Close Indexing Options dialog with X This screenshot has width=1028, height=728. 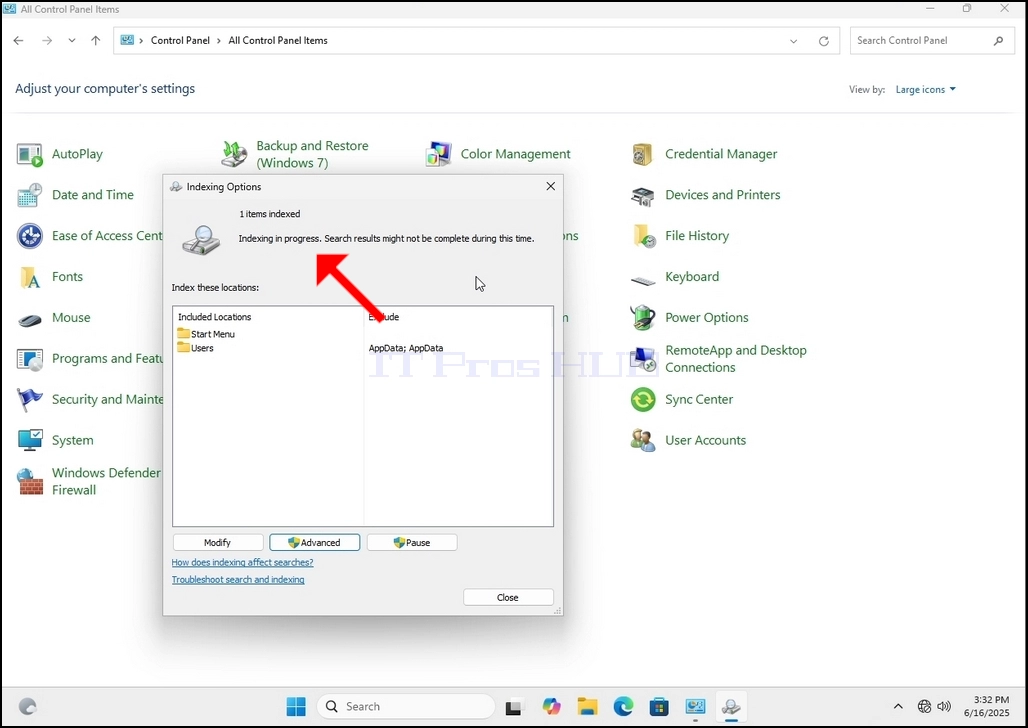(551, 186)
